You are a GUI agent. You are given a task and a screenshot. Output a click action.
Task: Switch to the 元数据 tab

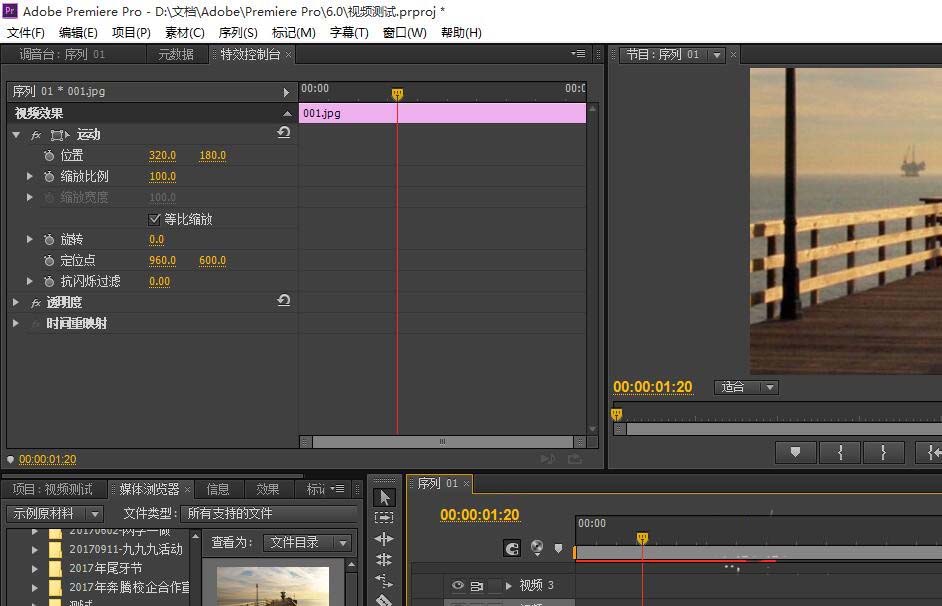(176, 55)
